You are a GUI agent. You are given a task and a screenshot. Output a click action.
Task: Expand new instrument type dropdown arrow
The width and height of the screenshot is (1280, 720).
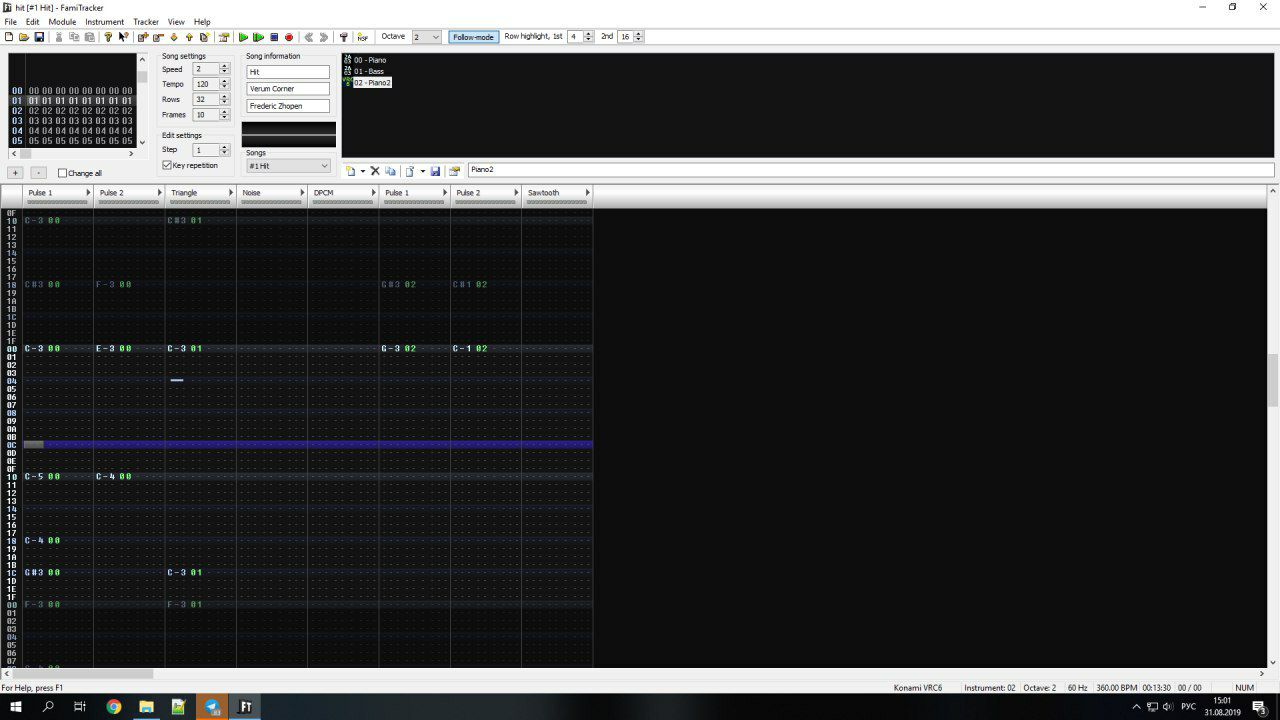[x=363, y=171]
